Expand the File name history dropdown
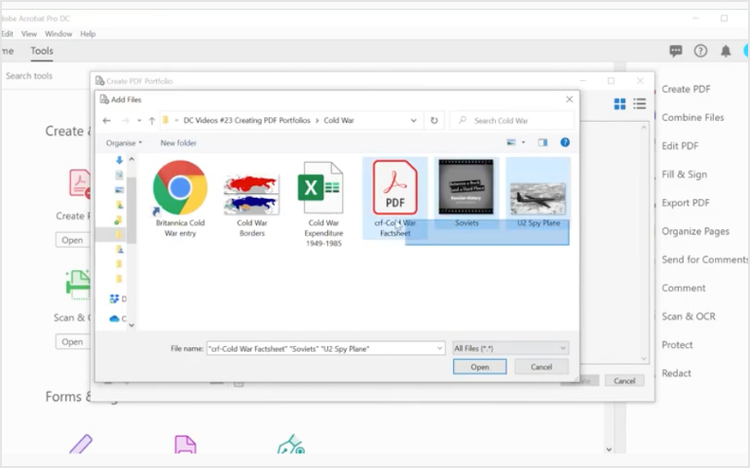The height and width of the screenshot is (468, 750). coord(440,348)
